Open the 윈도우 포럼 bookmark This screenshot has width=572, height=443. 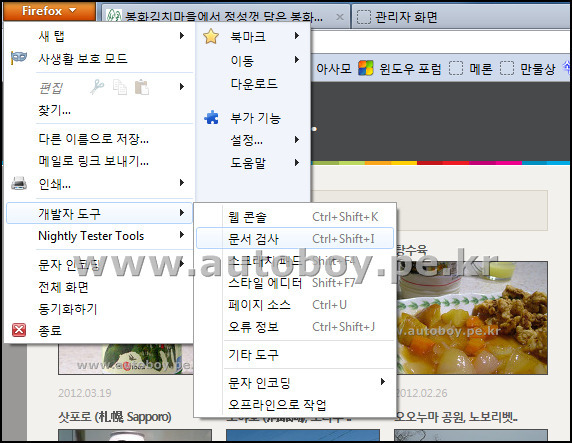click(x=410, y=69)
